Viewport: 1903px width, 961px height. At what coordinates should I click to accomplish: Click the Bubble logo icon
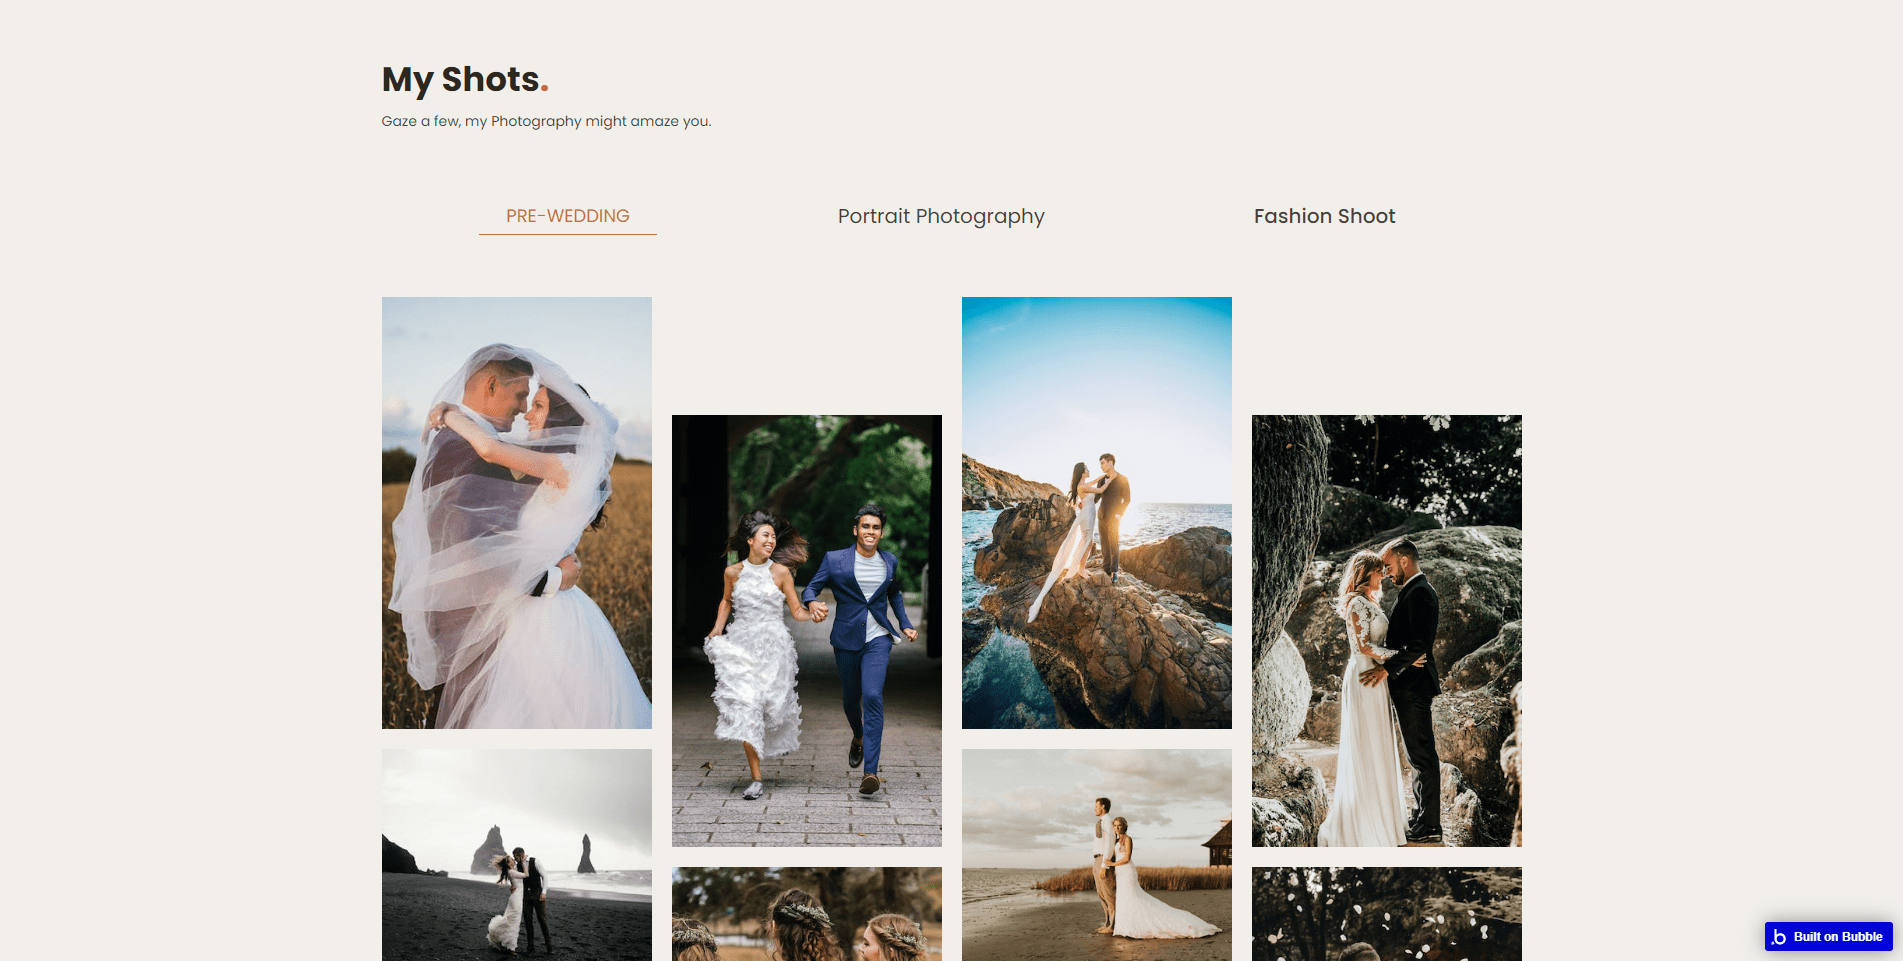[x=1779, y=937]
